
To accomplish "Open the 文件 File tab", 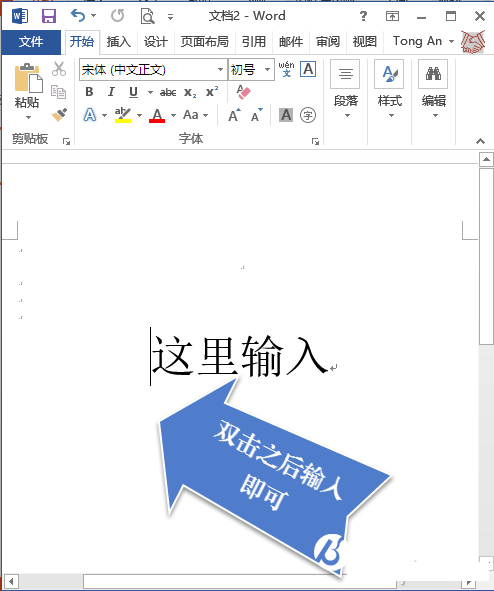I will (x=31, y=42).
